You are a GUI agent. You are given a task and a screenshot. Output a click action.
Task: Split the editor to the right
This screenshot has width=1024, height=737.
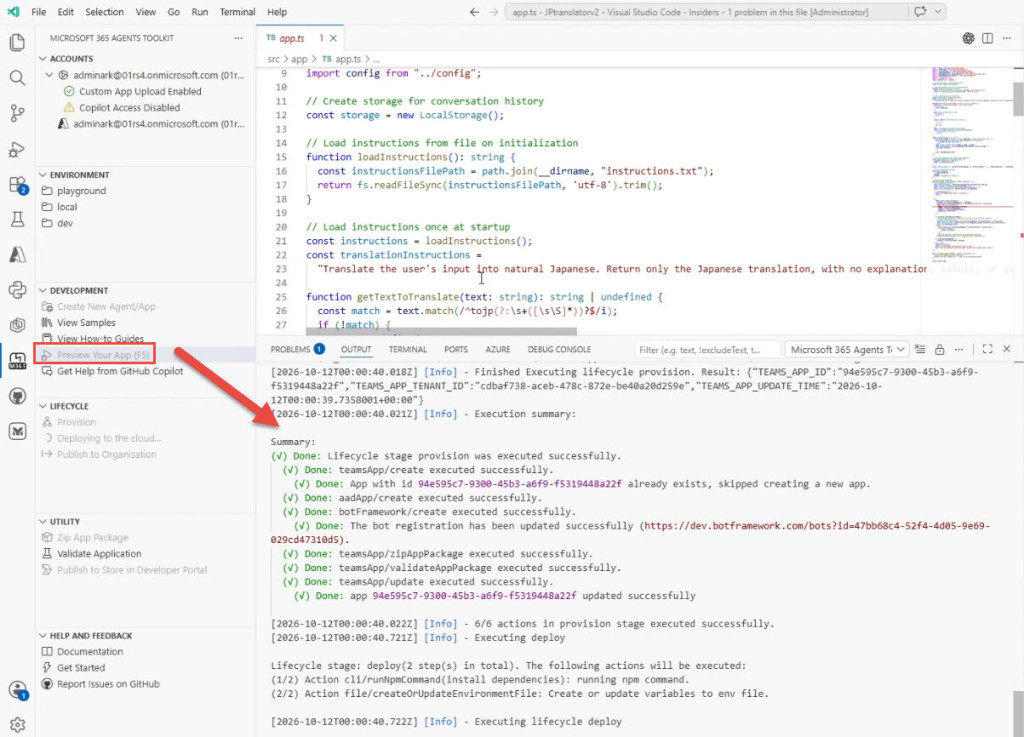987,39
